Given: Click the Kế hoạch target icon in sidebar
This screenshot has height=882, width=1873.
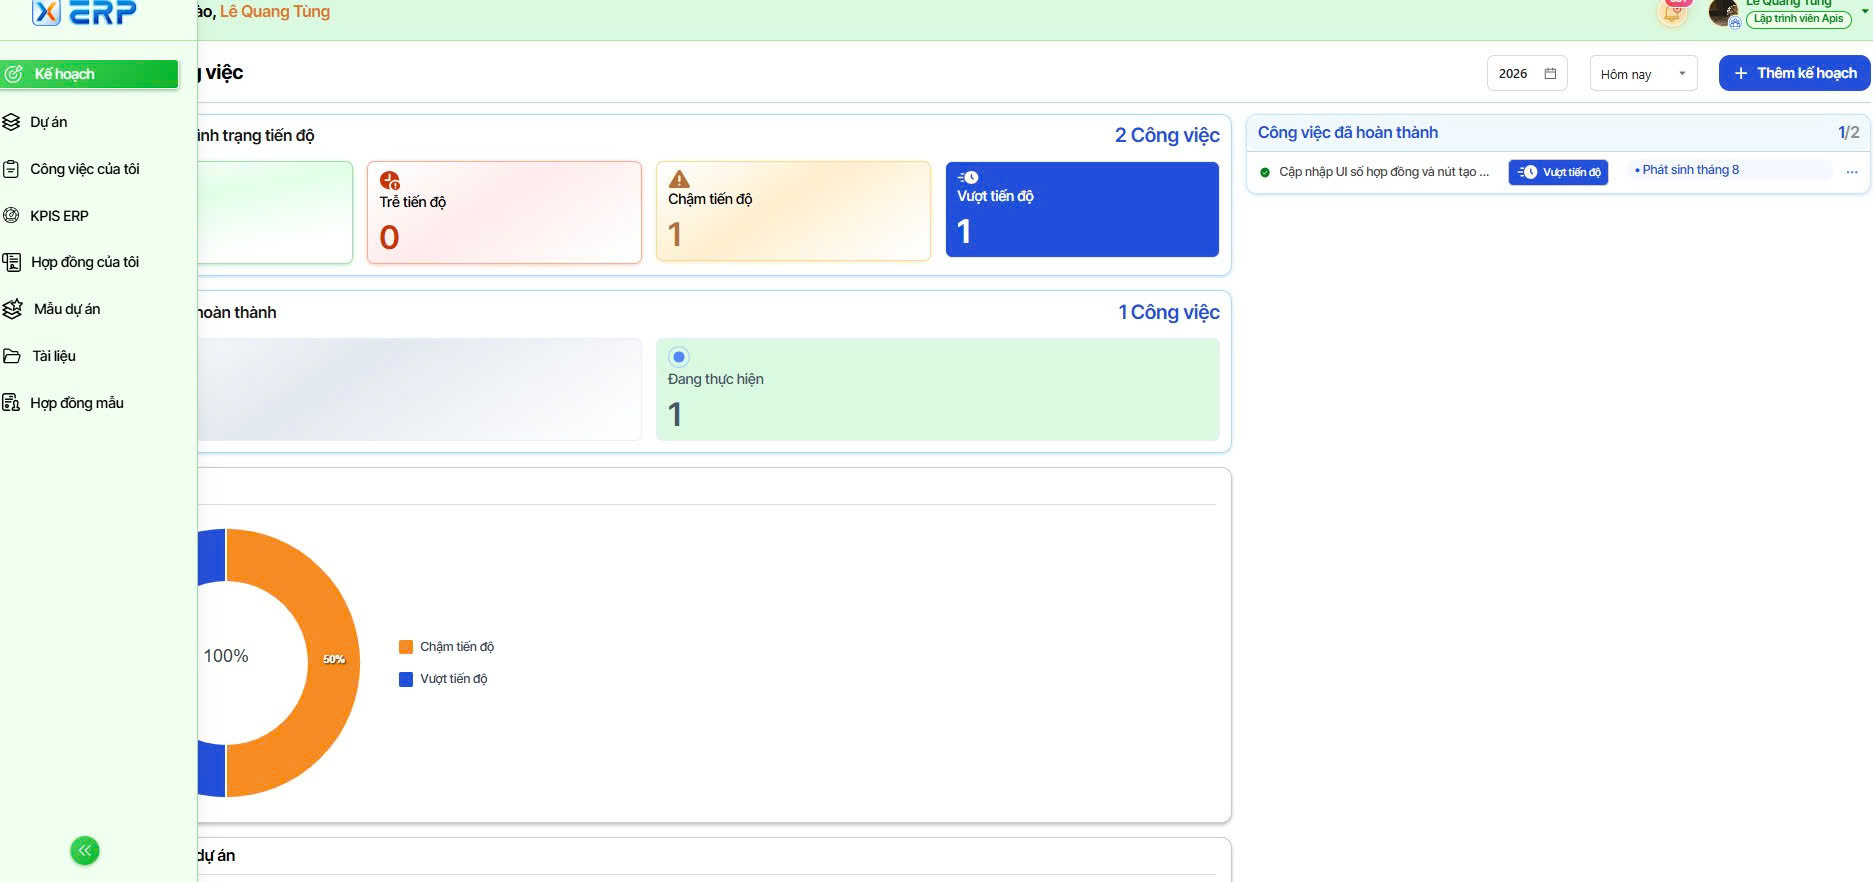Looking at the screenshot, I should point(14,74).
